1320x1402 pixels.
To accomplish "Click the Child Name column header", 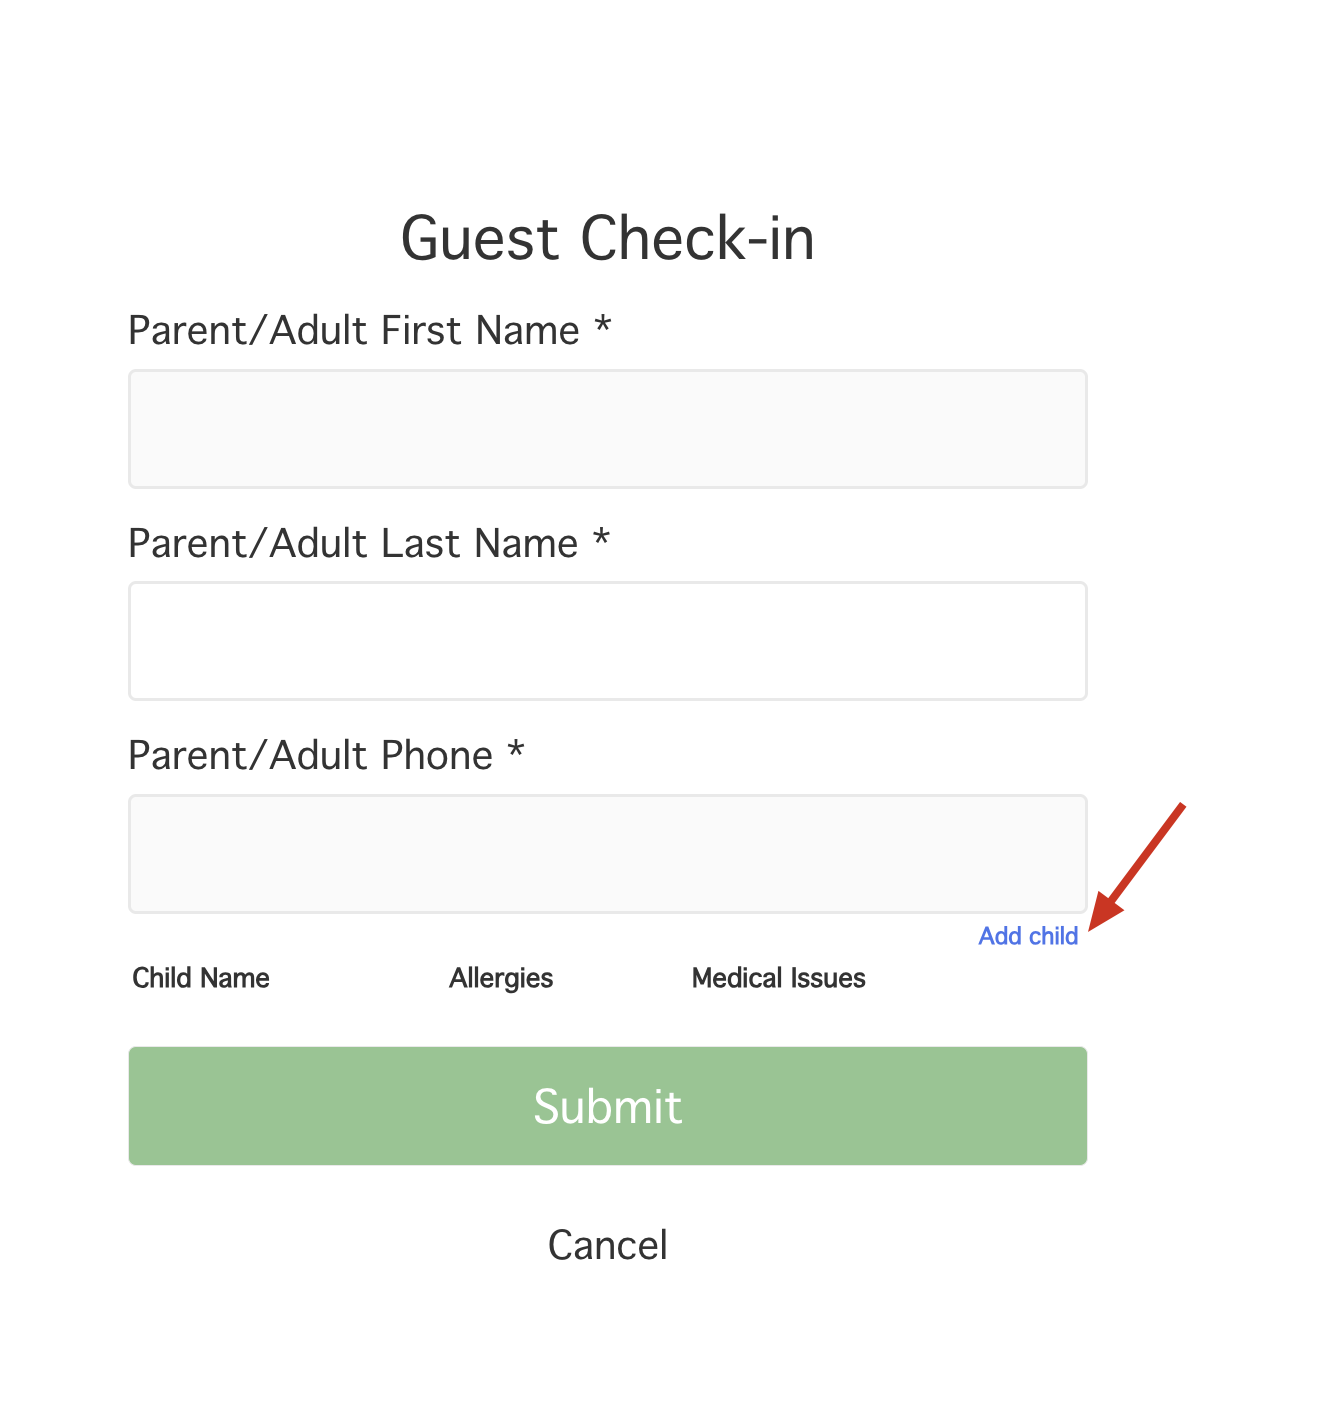I will click(201, 978).
